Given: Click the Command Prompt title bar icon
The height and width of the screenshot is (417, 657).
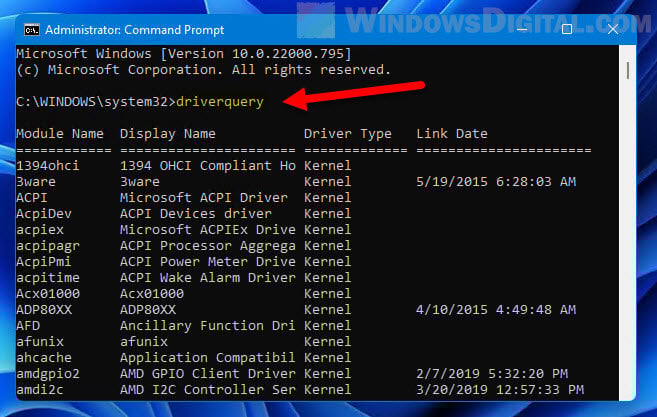Looking at the screenshot, I should pyautogui.click(x=32, y=30).
